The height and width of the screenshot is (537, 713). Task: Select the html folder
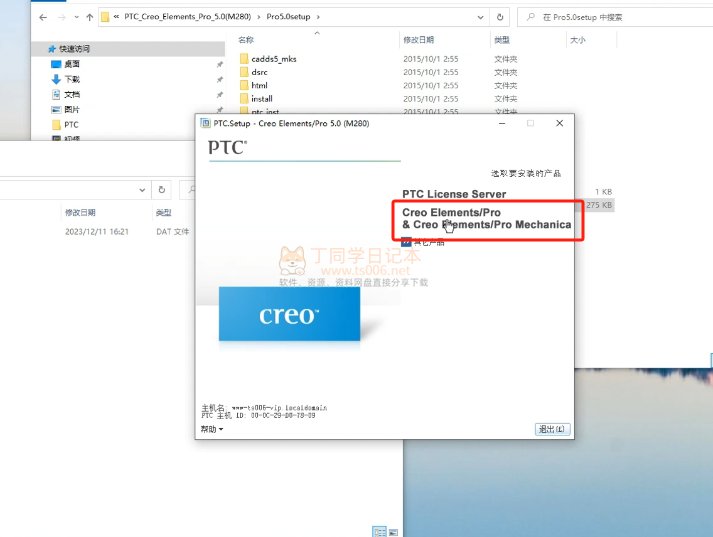tap(259, 85)
